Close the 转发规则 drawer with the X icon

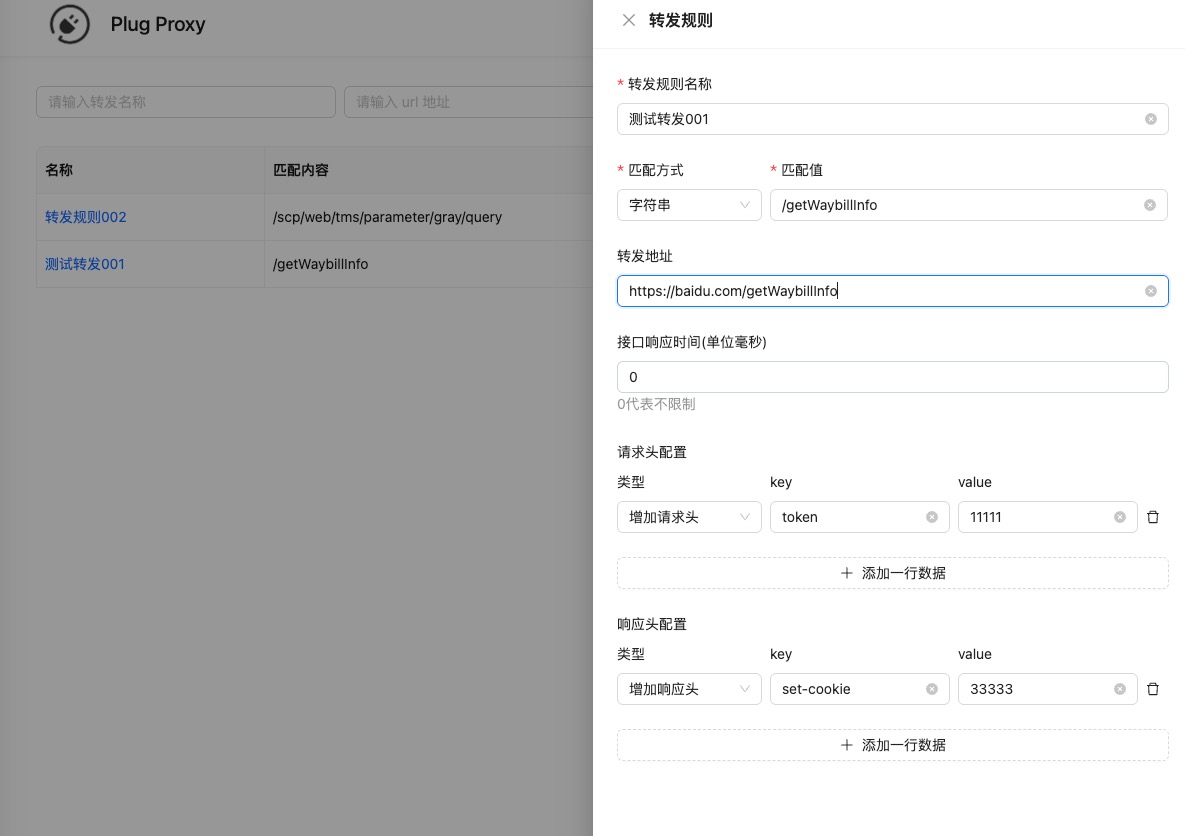628,20
